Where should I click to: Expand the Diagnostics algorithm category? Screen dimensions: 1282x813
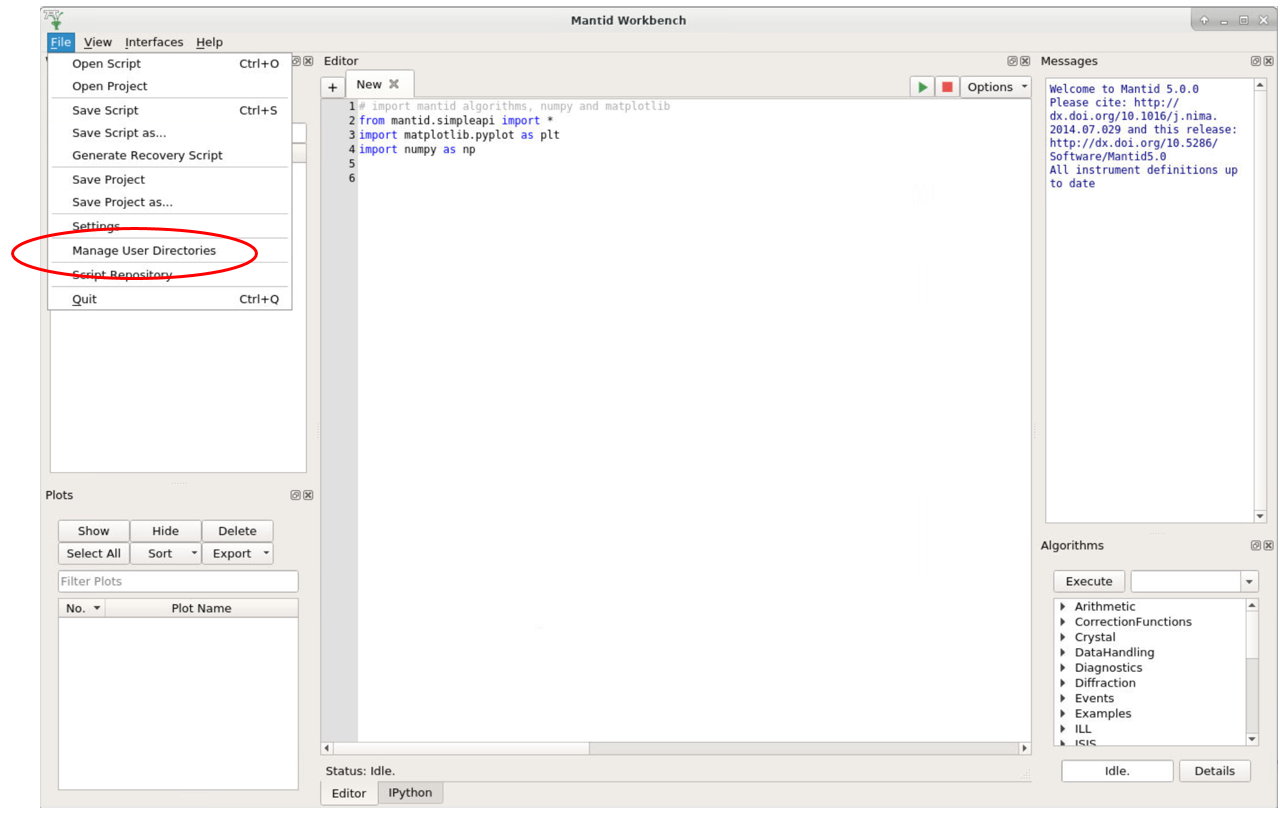pos(1063,668)
